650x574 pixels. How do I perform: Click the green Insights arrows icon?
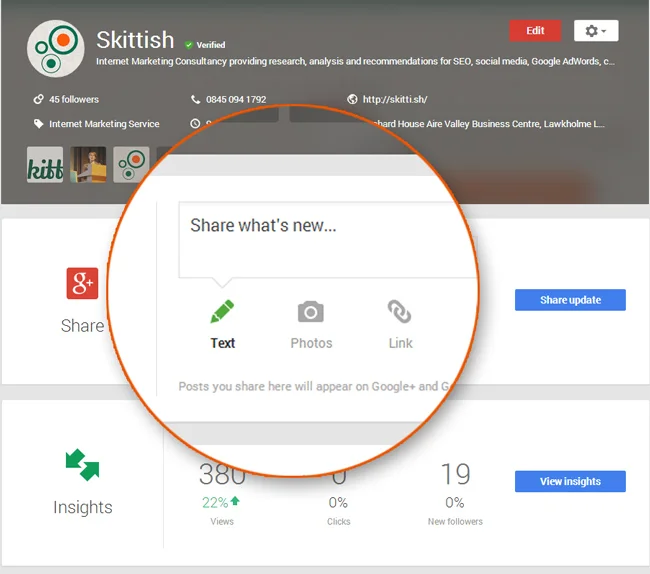click(82, 465)
